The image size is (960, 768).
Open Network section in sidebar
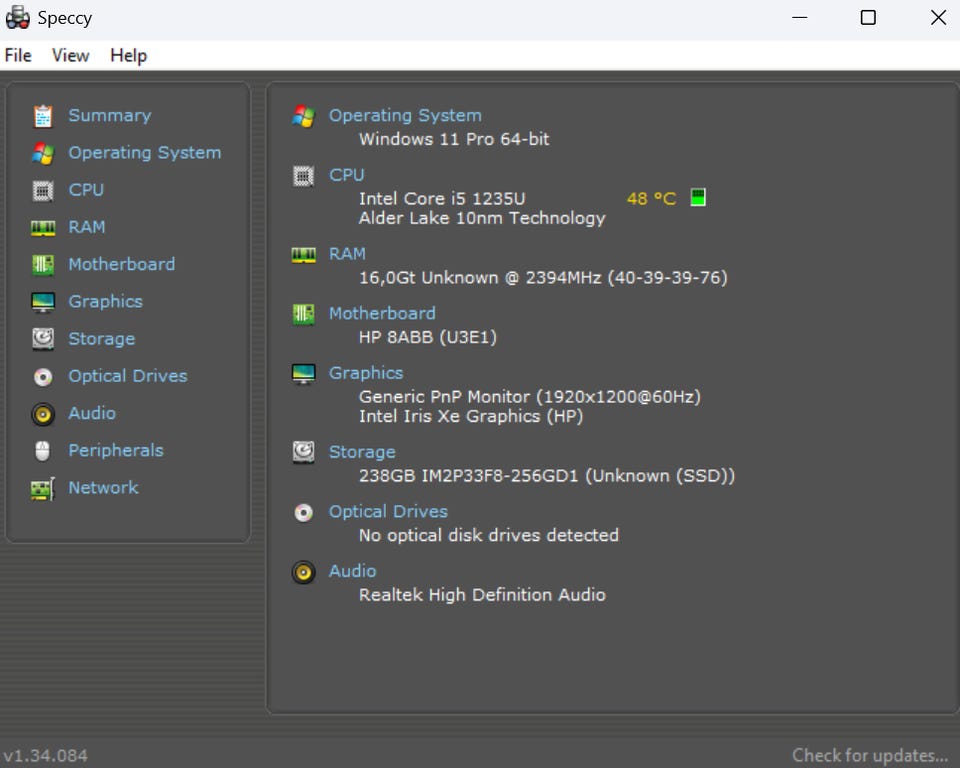point(103,488)
